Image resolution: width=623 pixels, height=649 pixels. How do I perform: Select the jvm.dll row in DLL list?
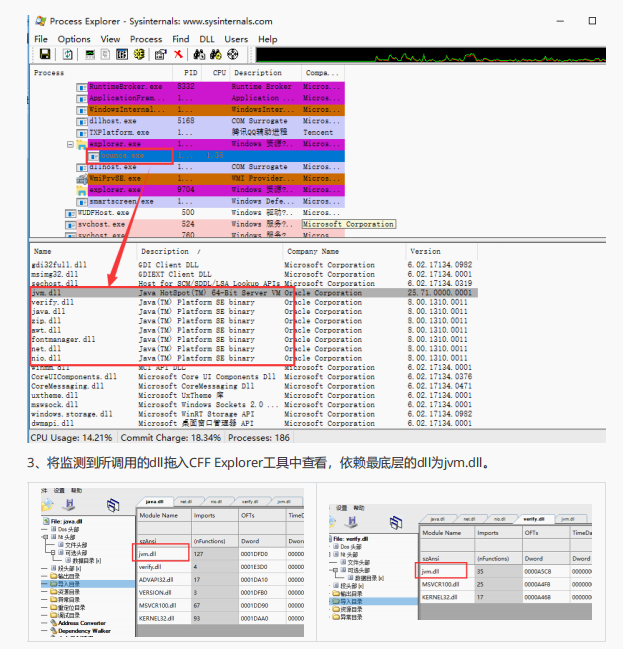point(254,293)
